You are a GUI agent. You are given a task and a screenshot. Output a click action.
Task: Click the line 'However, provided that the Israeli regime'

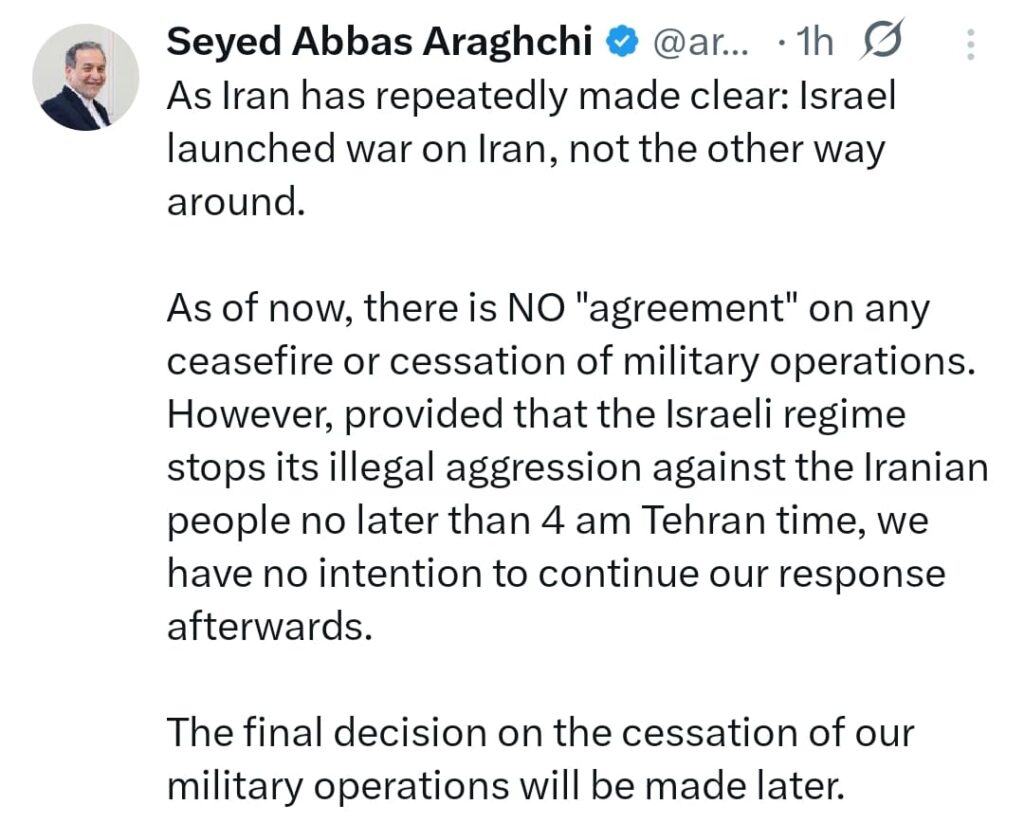click(x=536, y=415)
